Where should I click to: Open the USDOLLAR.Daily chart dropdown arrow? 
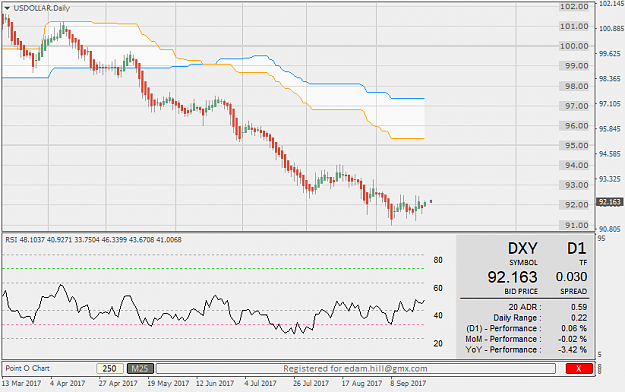click(7, 8)
